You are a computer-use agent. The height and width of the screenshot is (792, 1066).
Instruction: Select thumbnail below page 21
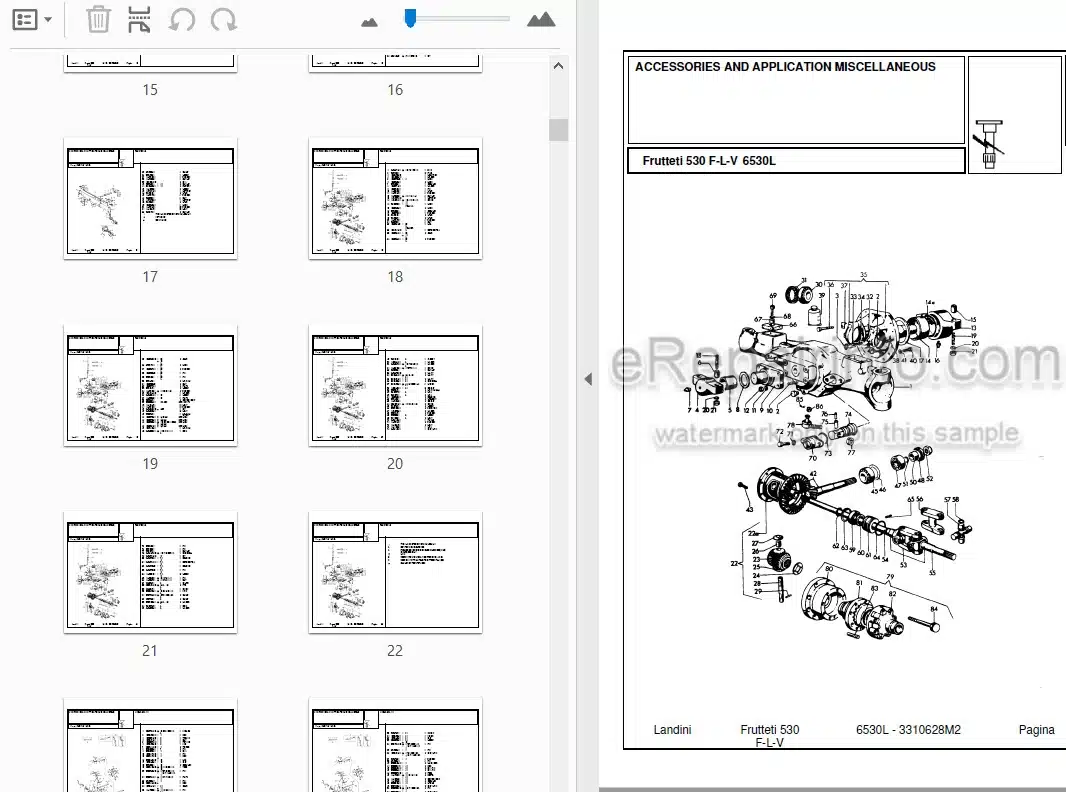tap(150, 745)
